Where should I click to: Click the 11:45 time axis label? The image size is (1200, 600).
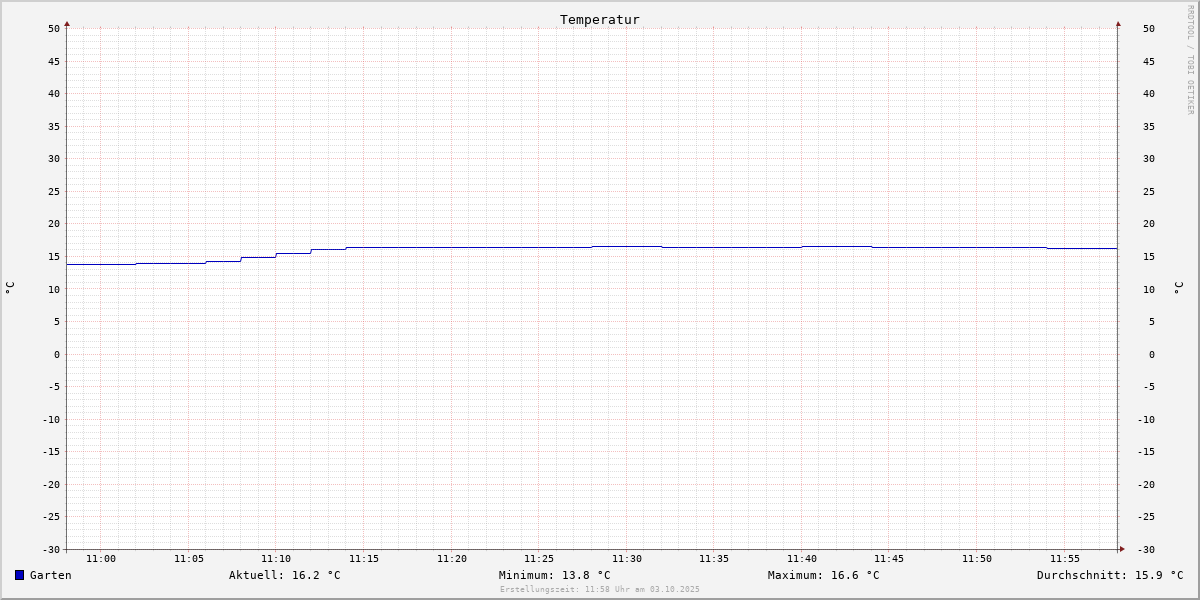tap(889, 559)
